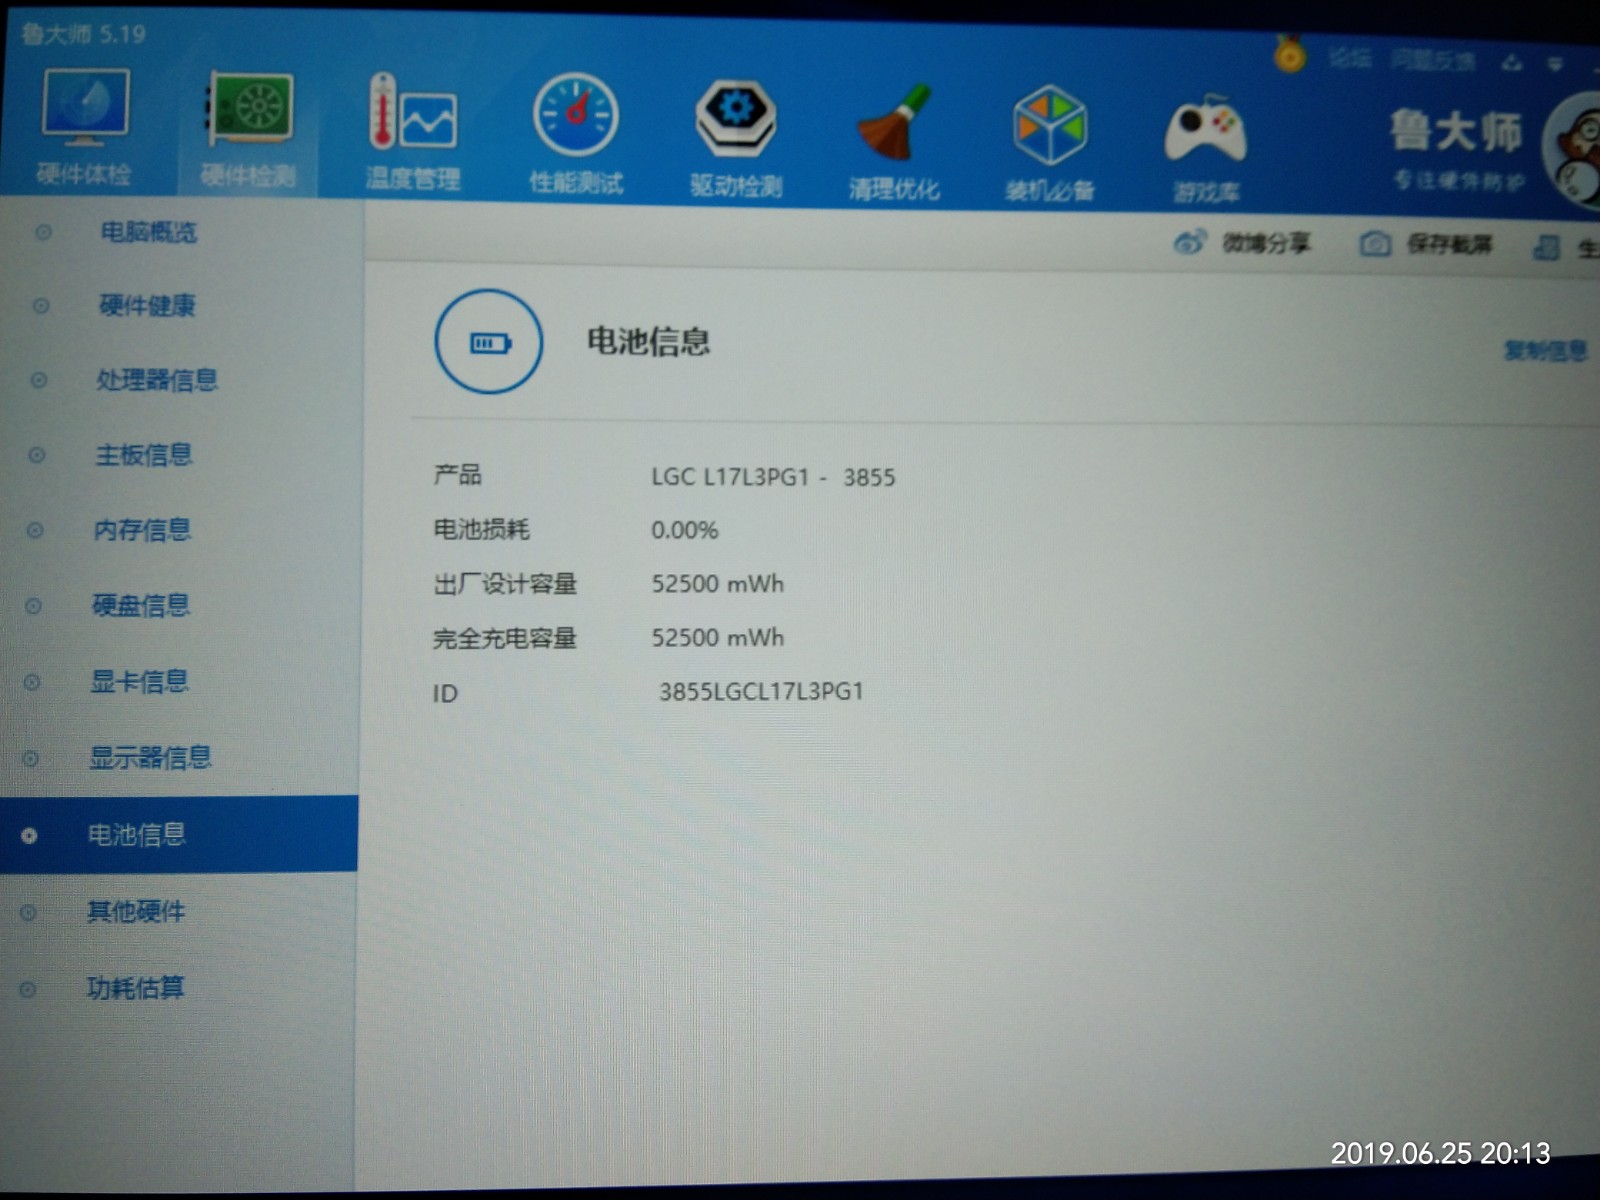This screenshot has width=1600, height=1200.
Task: Click the 出厂设计容量 field label
Action: click(x=505, y=583)
